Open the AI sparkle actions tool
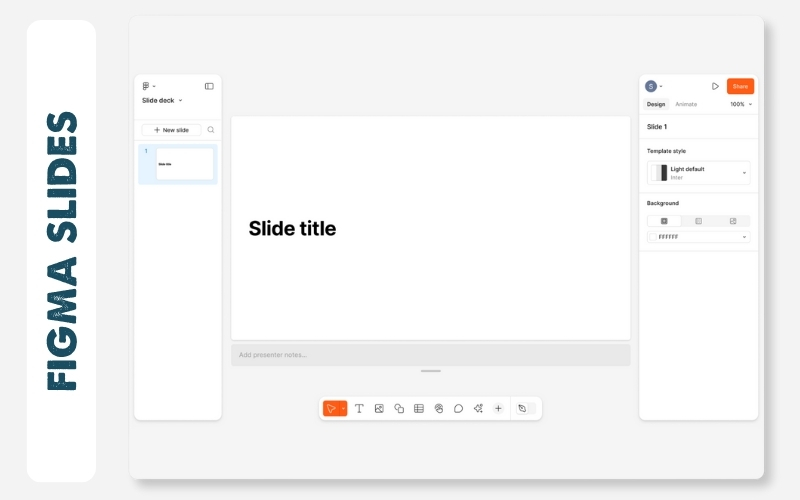 (478, 409)
